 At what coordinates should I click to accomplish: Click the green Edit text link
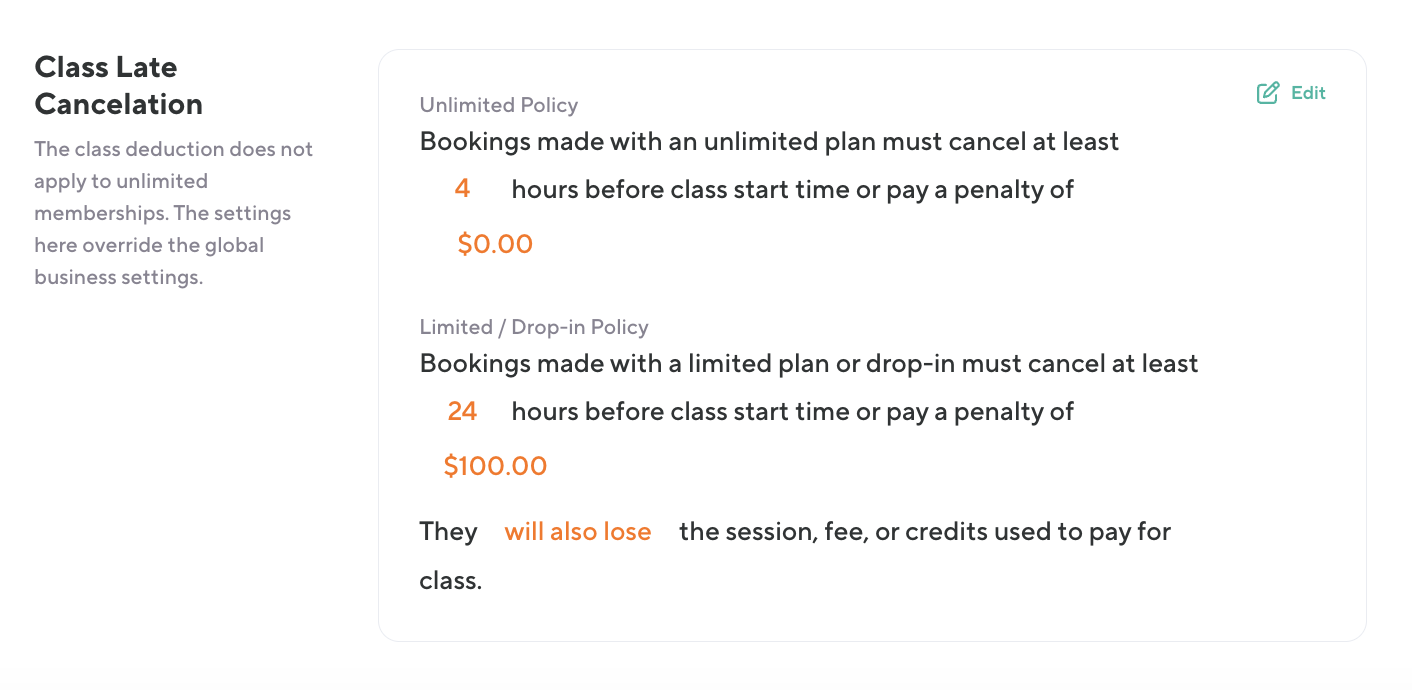point(1308,93)
